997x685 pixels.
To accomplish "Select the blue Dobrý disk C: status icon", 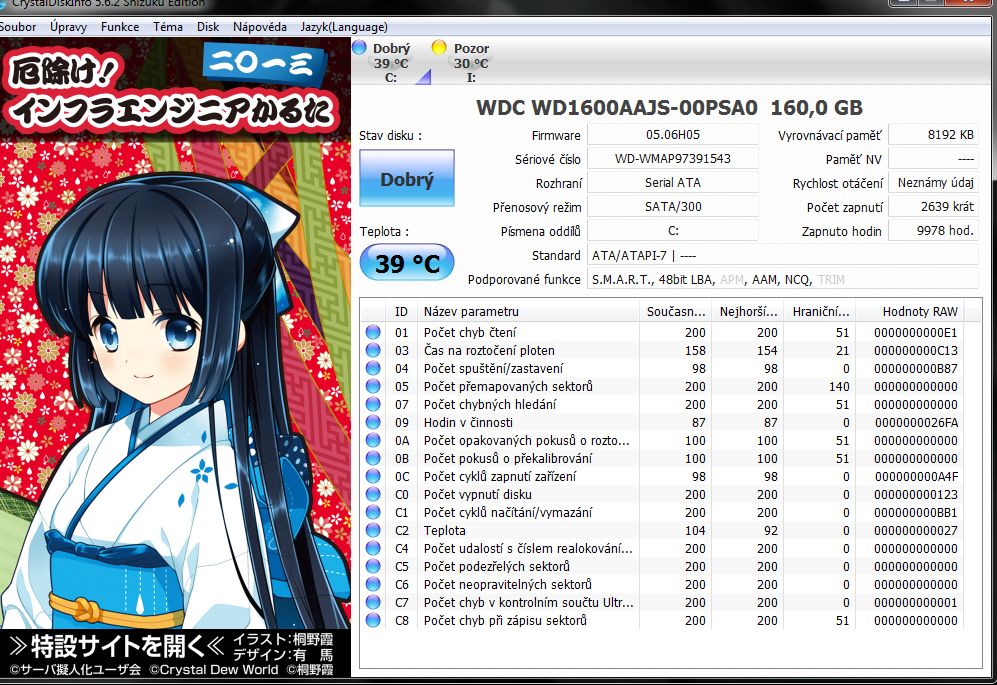I will click(x=359, y=47).
